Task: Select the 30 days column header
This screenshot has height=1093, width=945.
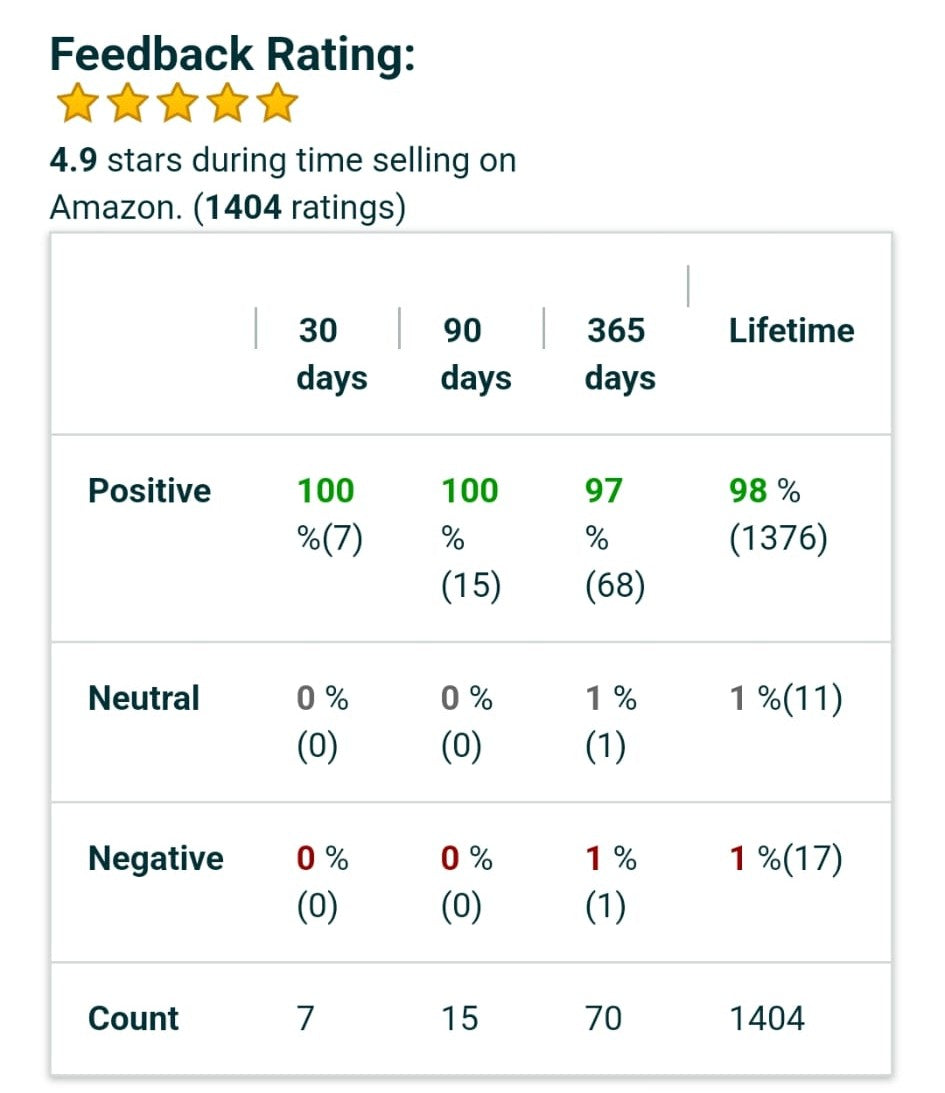Action: point(331,354)
